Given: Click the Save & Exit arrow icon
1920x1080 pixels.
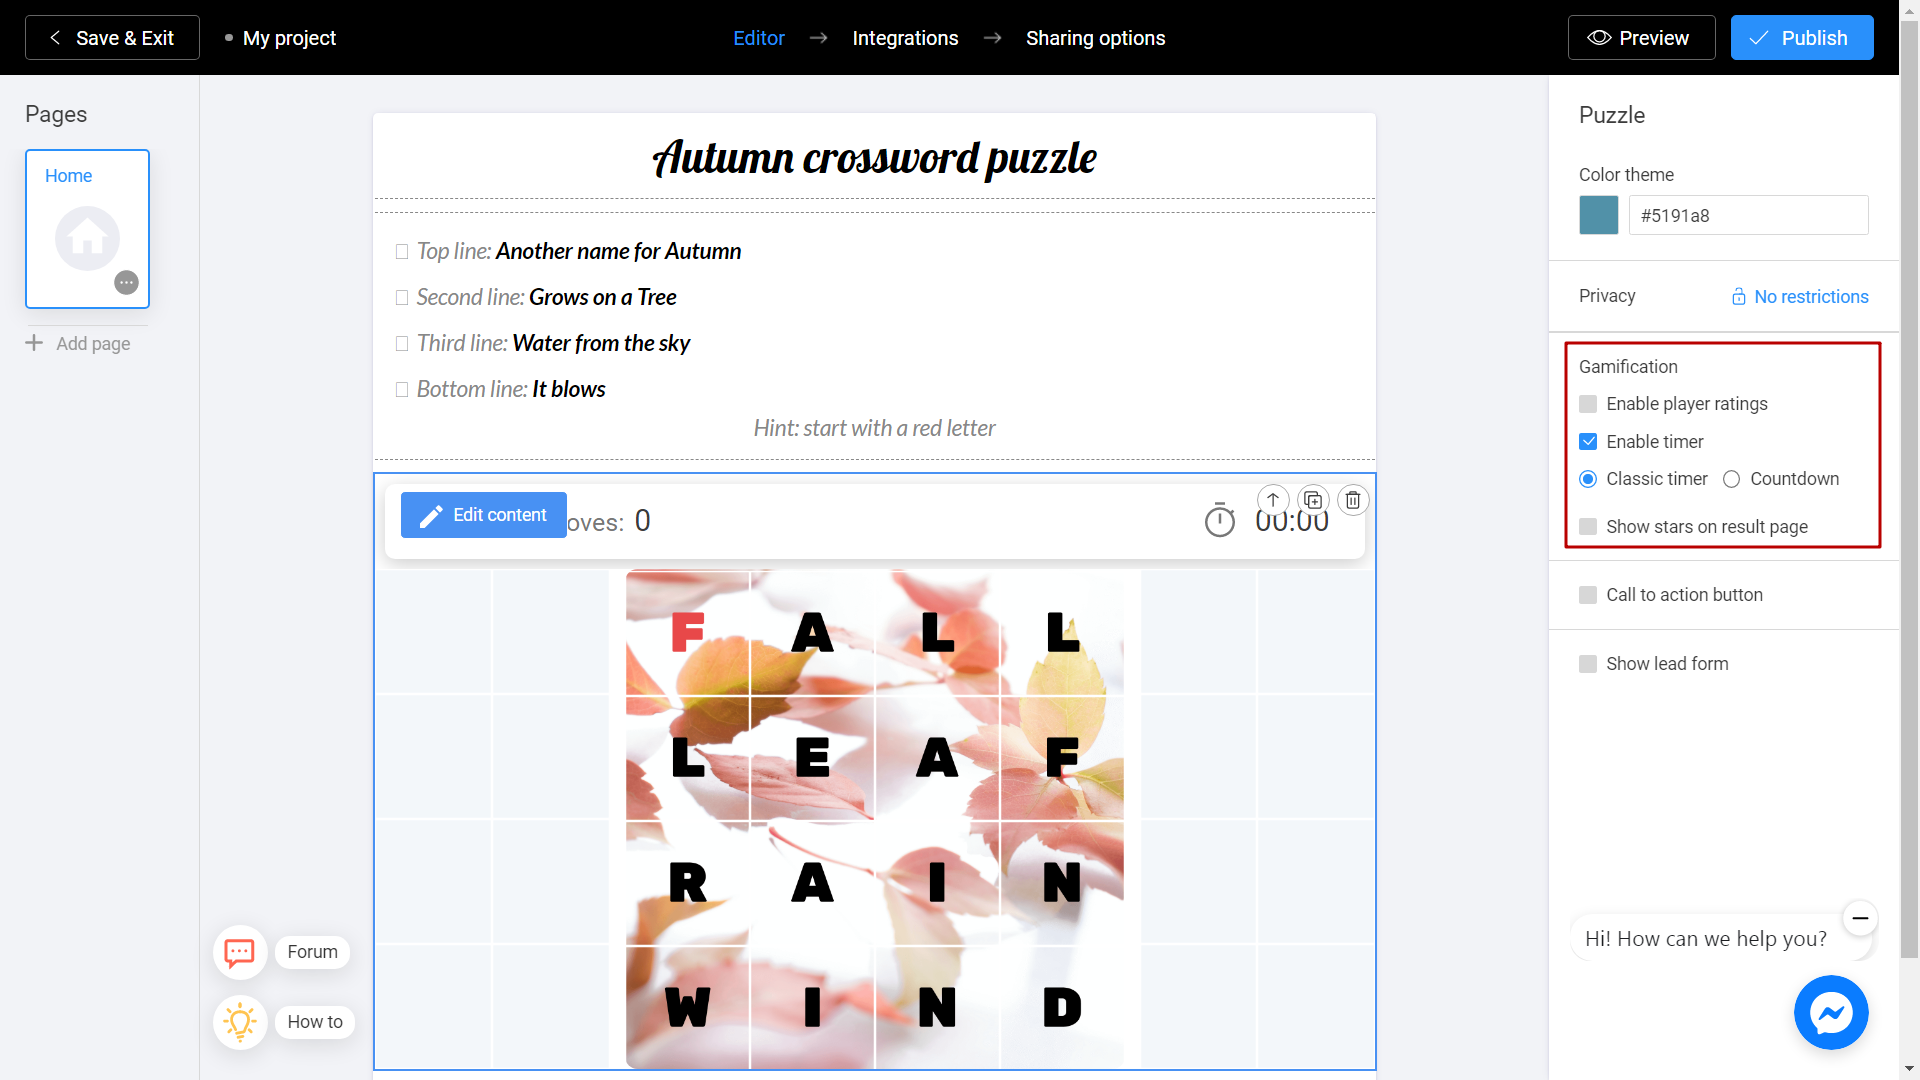Looking at the screenshot, I should pyautogui.click(x=54, y=37).
